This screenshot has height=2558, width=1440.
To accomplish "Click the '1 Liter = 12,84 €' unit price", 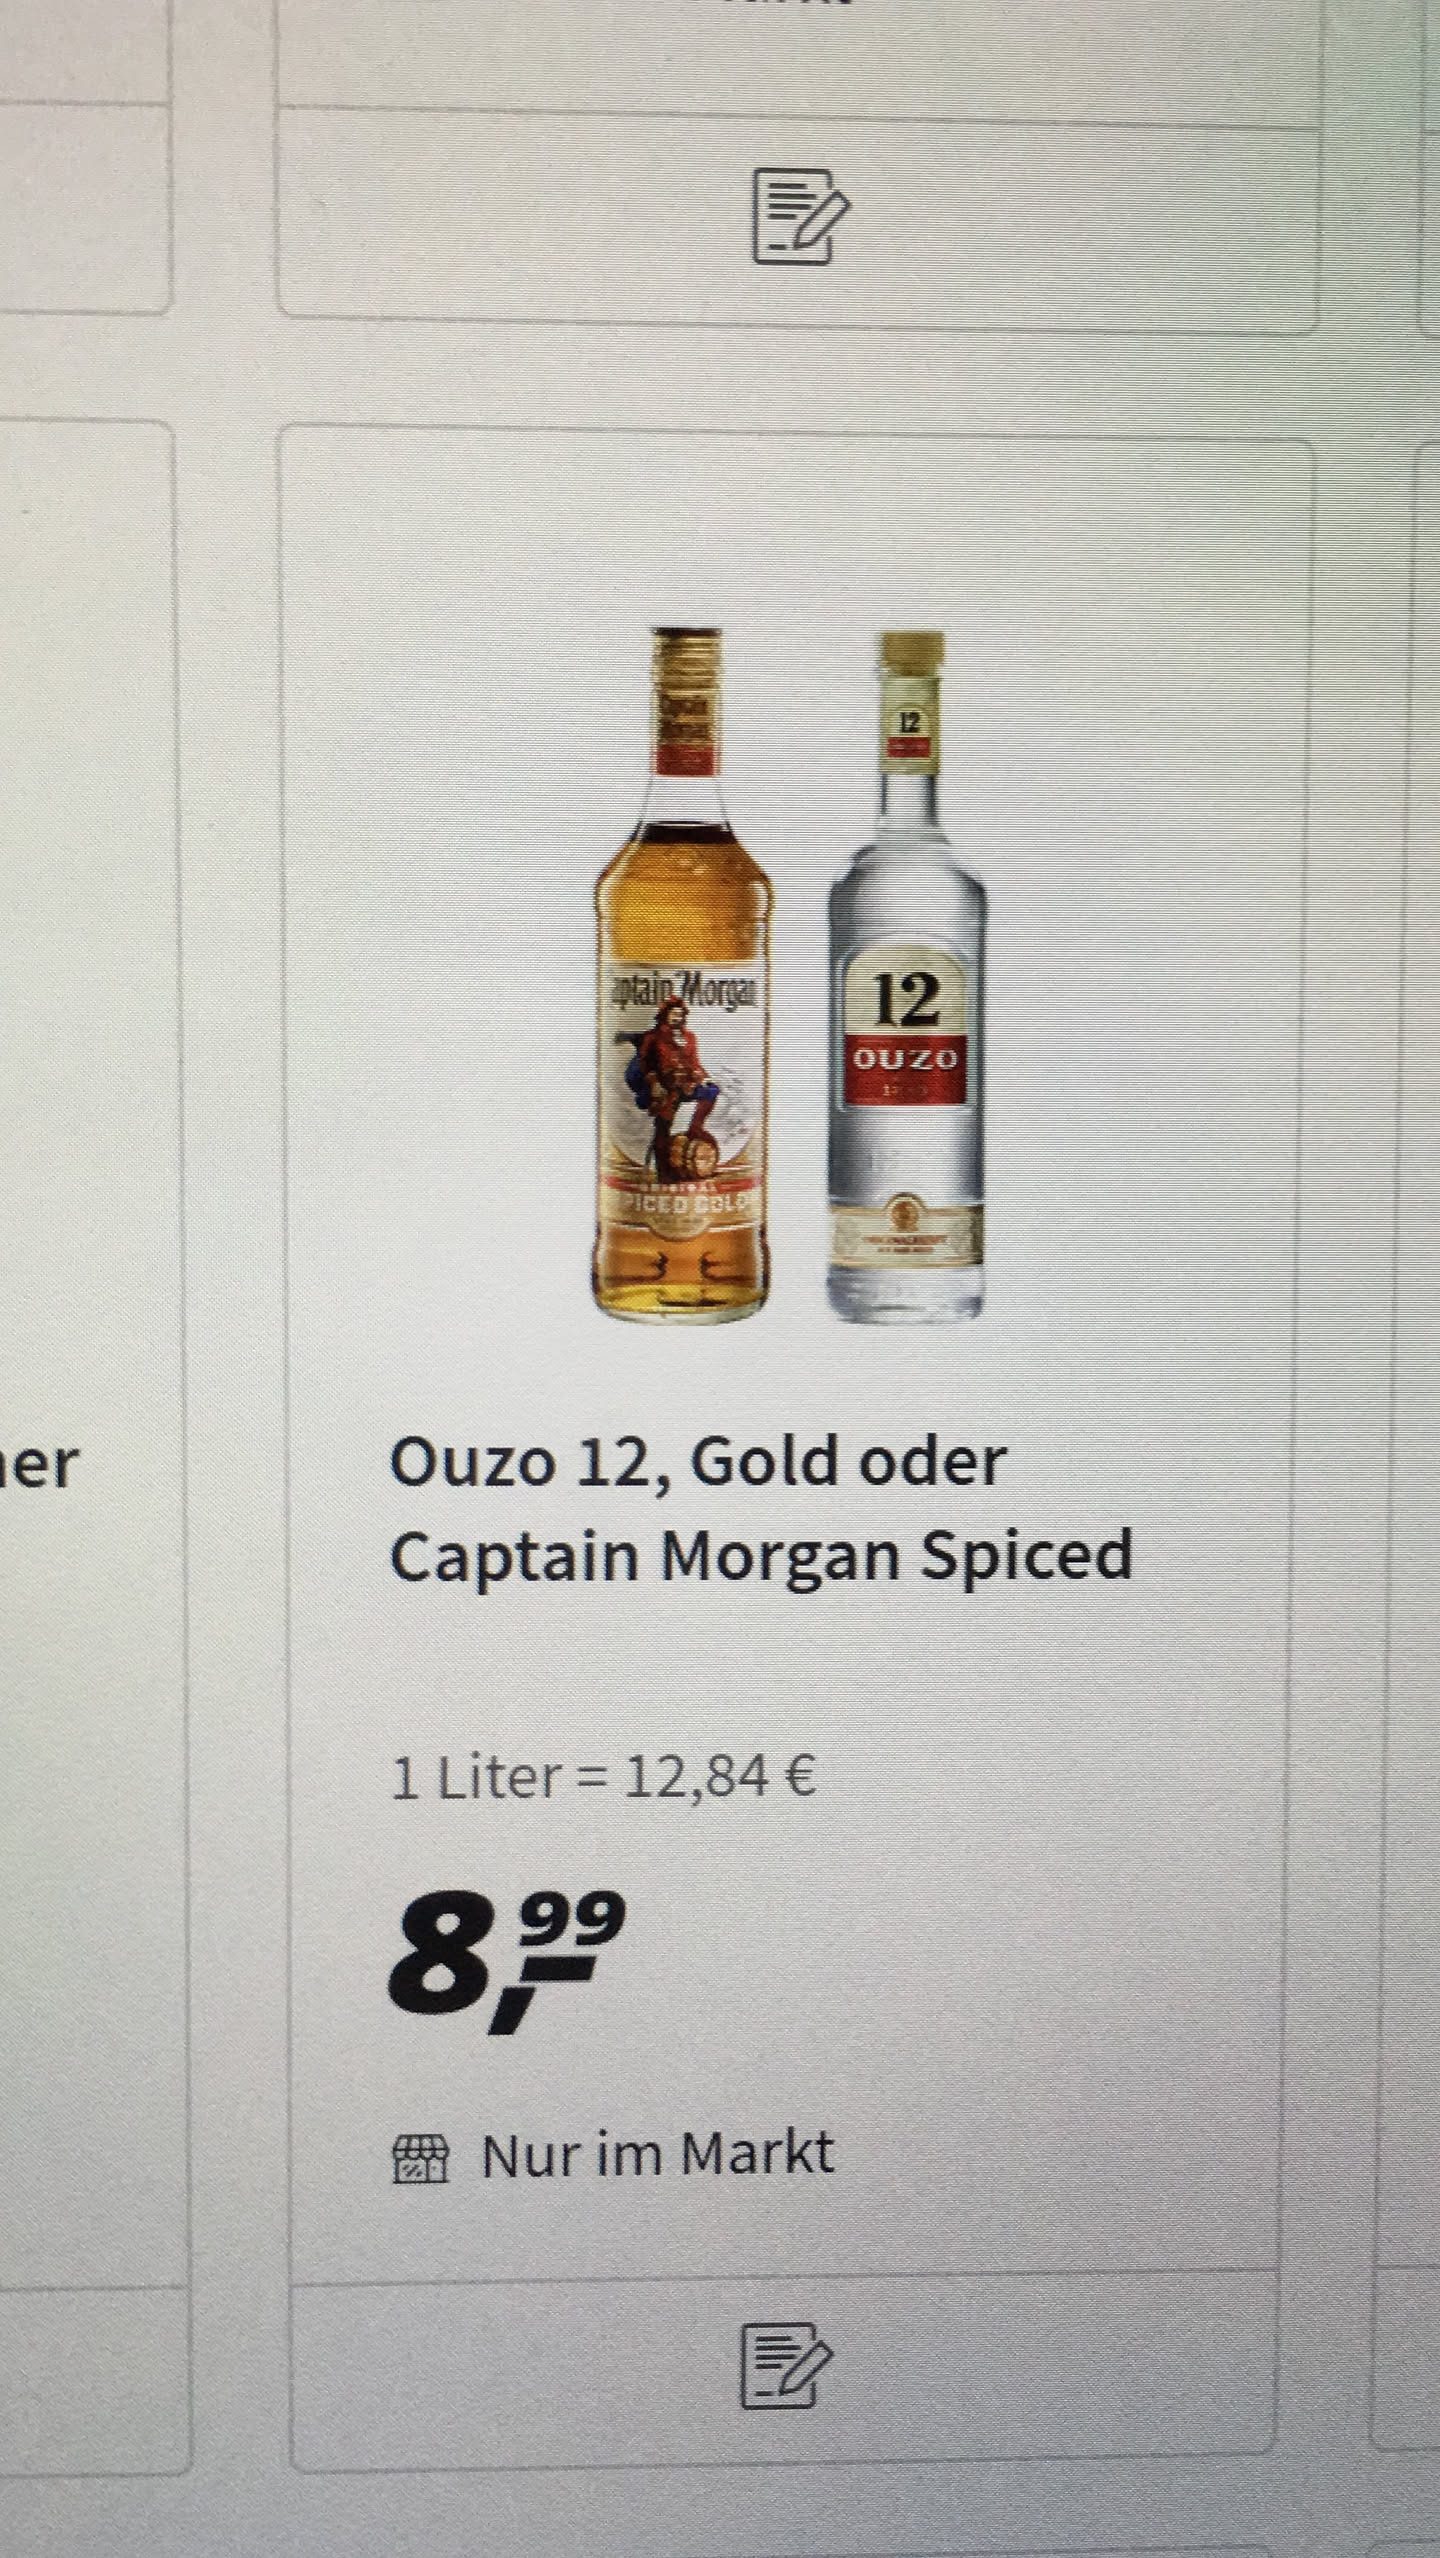I will [604, 1780].
